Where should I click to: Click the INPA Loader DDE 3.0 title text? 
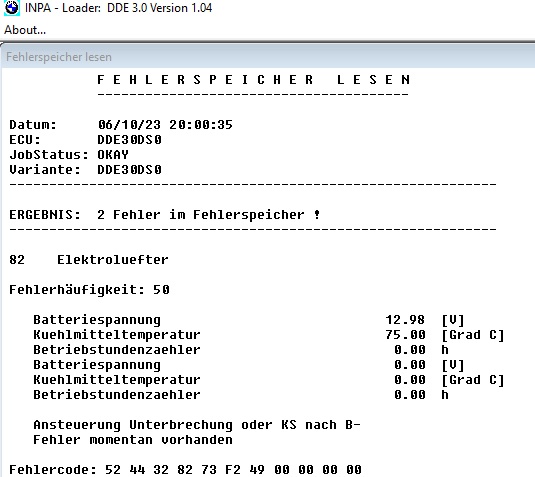pos(118,8)
